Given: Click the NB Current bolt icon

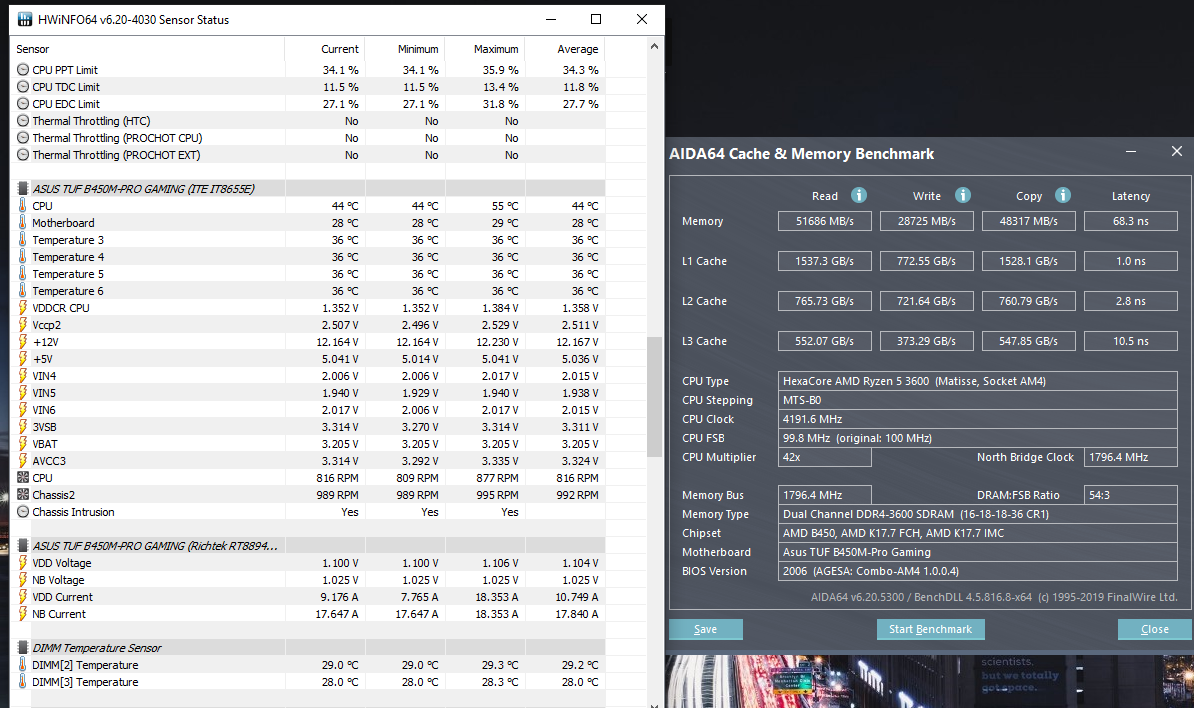Looking at the screenshot, I should (x=23, y=614).
